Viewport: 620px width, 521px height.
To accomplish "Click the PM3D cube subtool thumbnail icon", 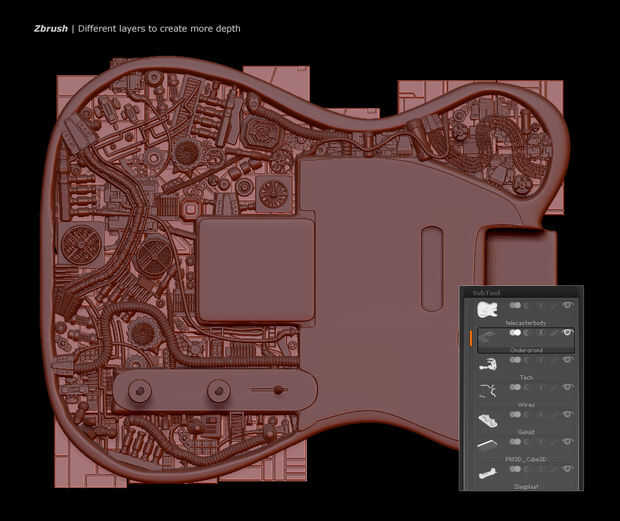I will pyautogui.click(x=487, y=444).
